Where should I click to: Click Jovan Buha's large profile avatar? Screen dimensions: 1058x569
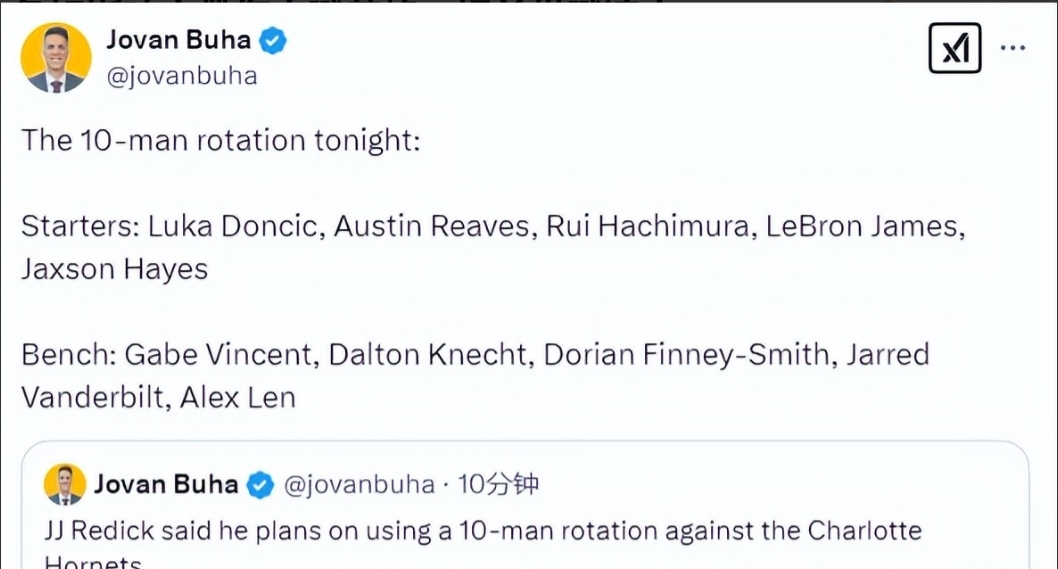(x=56, y=59)
